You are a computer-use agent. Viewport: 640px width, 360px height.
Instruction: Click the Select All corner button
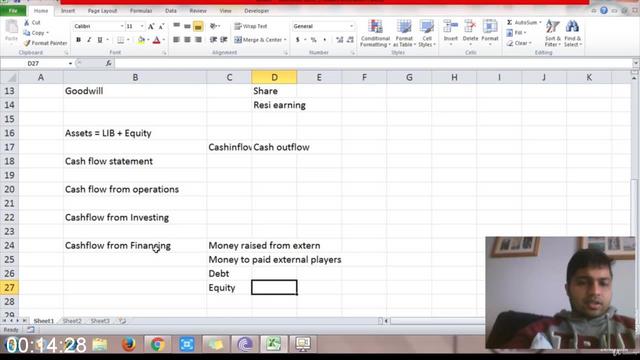pyautogui.click(x=9, y=77)
